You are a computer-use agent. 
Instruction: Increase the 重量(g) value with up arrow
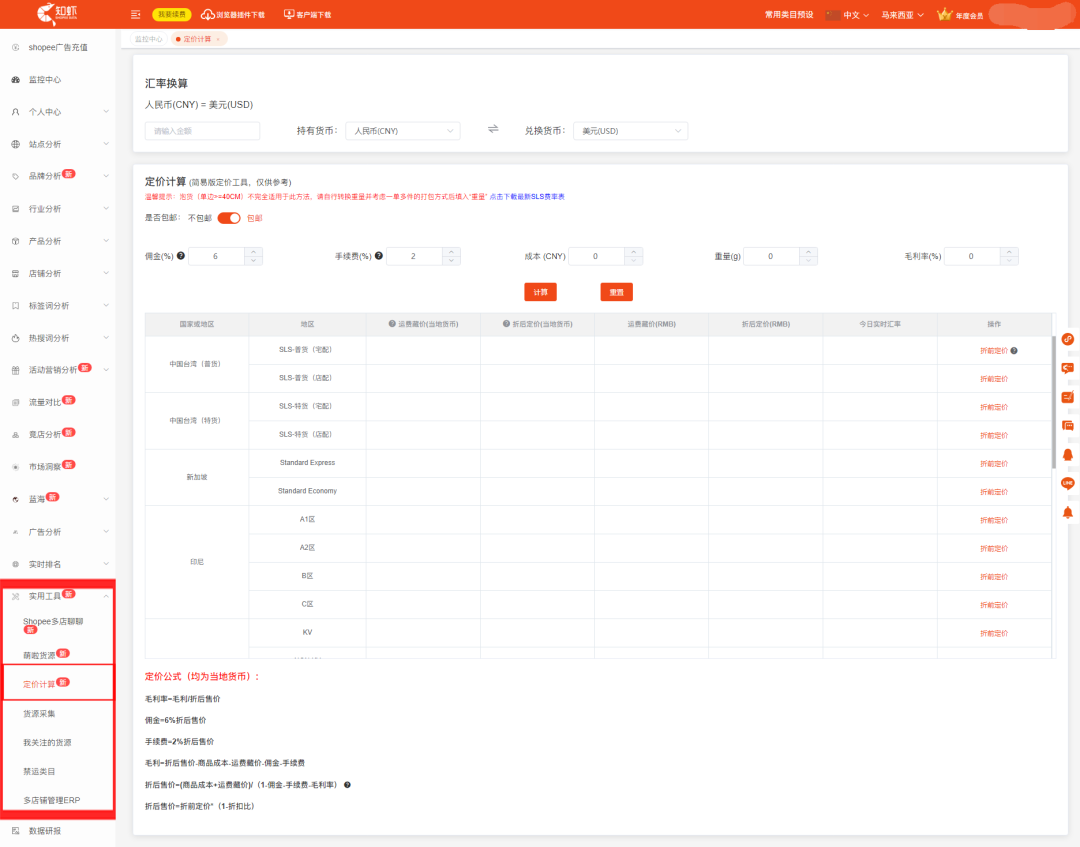click(x=809, y=251)
